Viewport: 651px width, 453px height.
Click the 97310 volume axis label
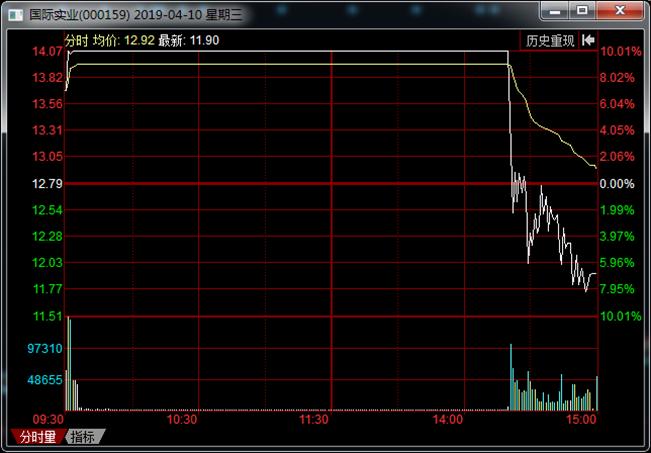pyautogui.click(x=45, y=348)
